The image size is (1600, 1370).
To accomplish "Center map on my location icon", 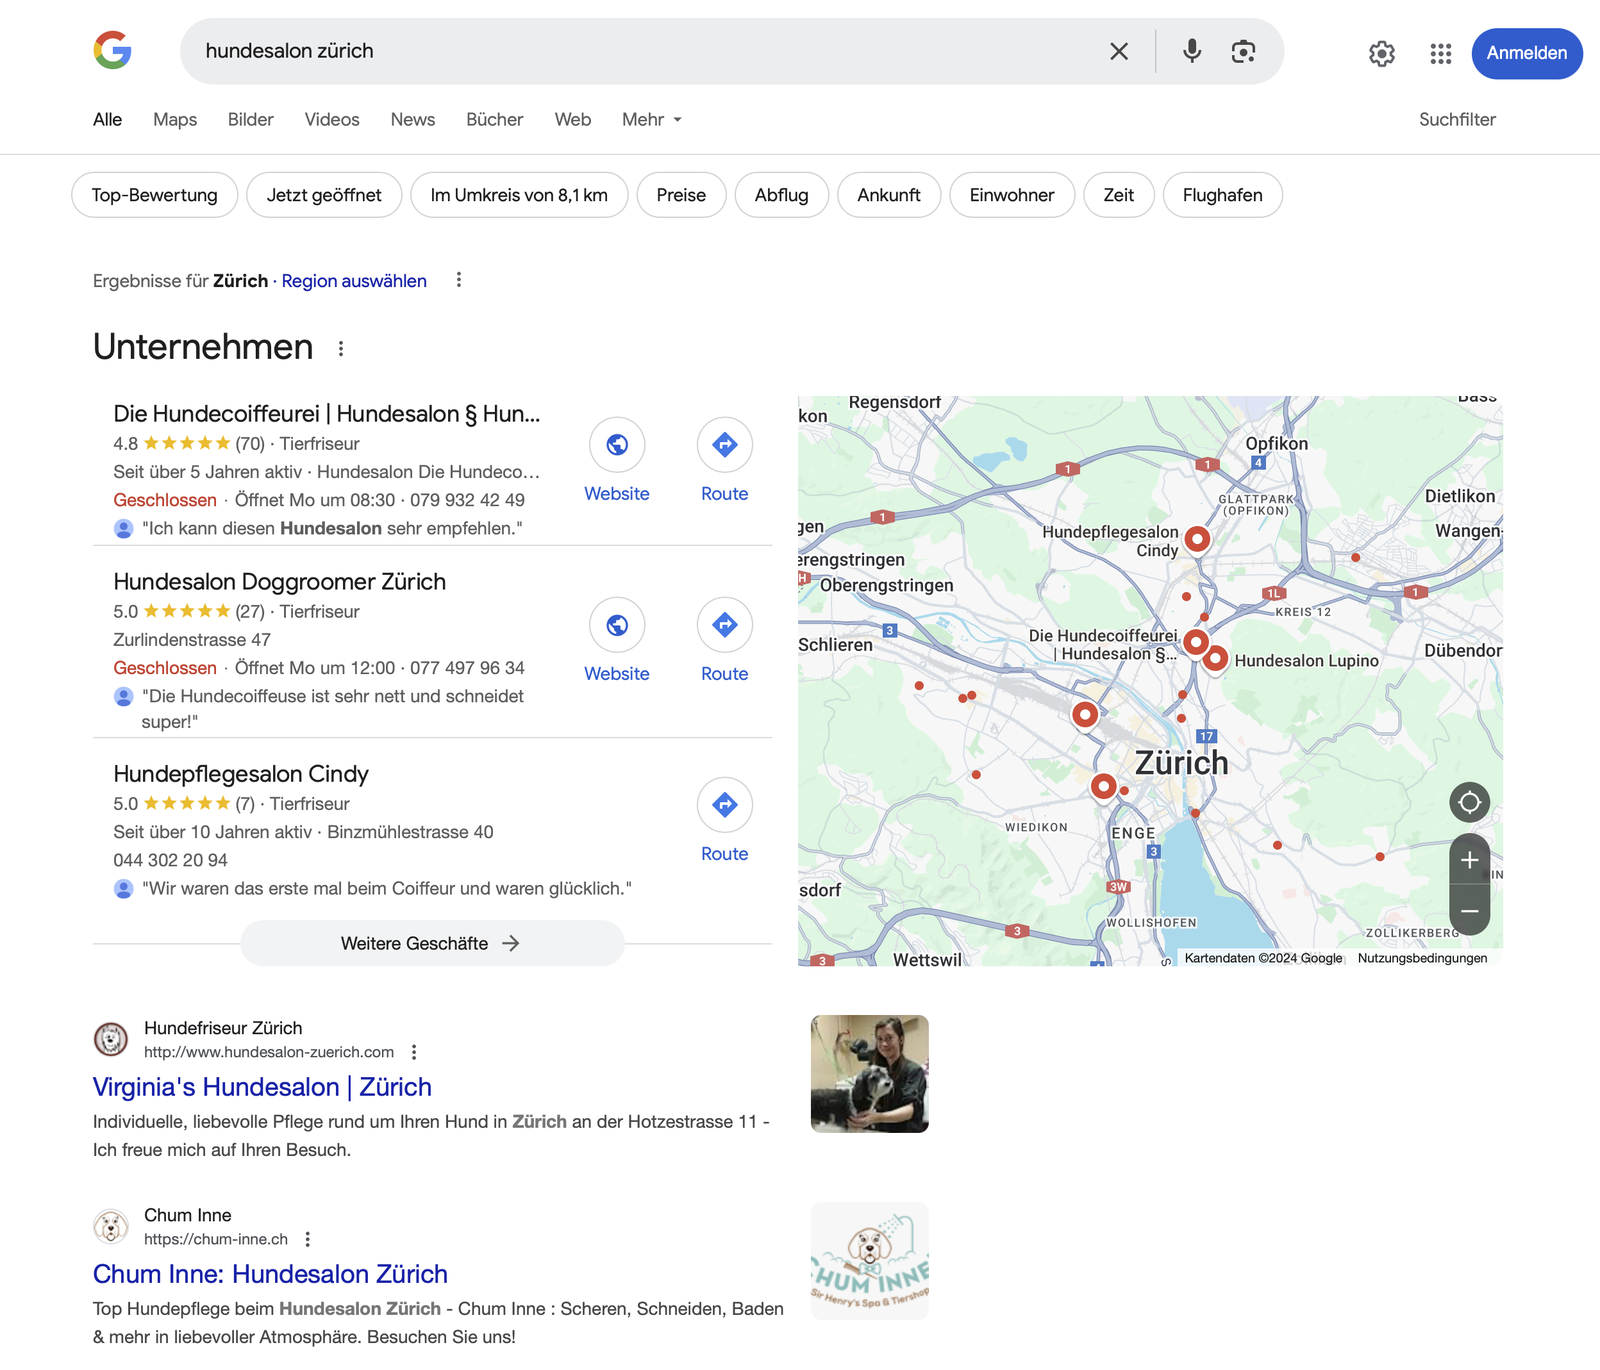I will [x=1470, y=802].
